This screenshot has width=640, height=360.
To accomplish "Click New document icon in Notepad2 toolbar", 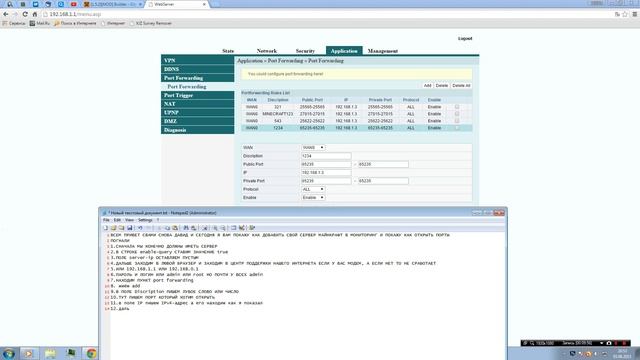I will [106, 228].
